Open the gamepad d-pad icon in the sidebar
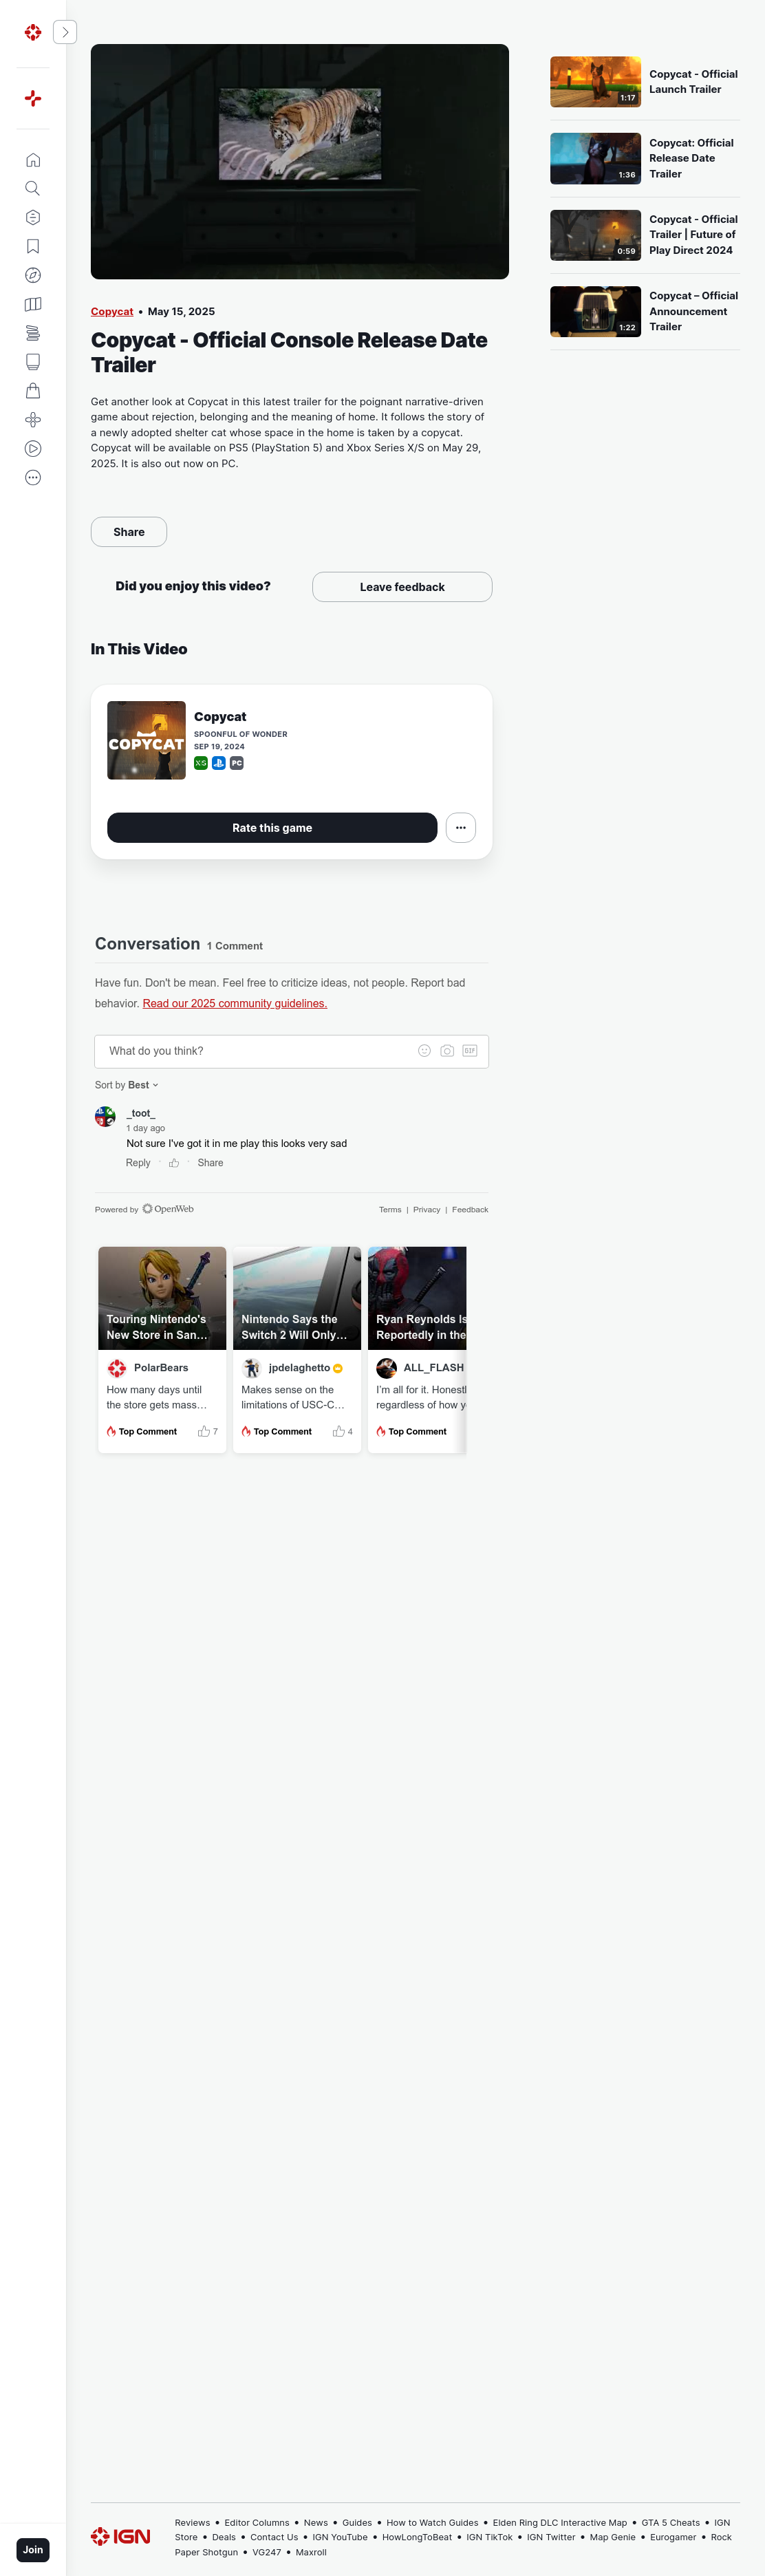Image resolution: width=765 pixels, height=2576 pixels. click(x=33, y=420)
